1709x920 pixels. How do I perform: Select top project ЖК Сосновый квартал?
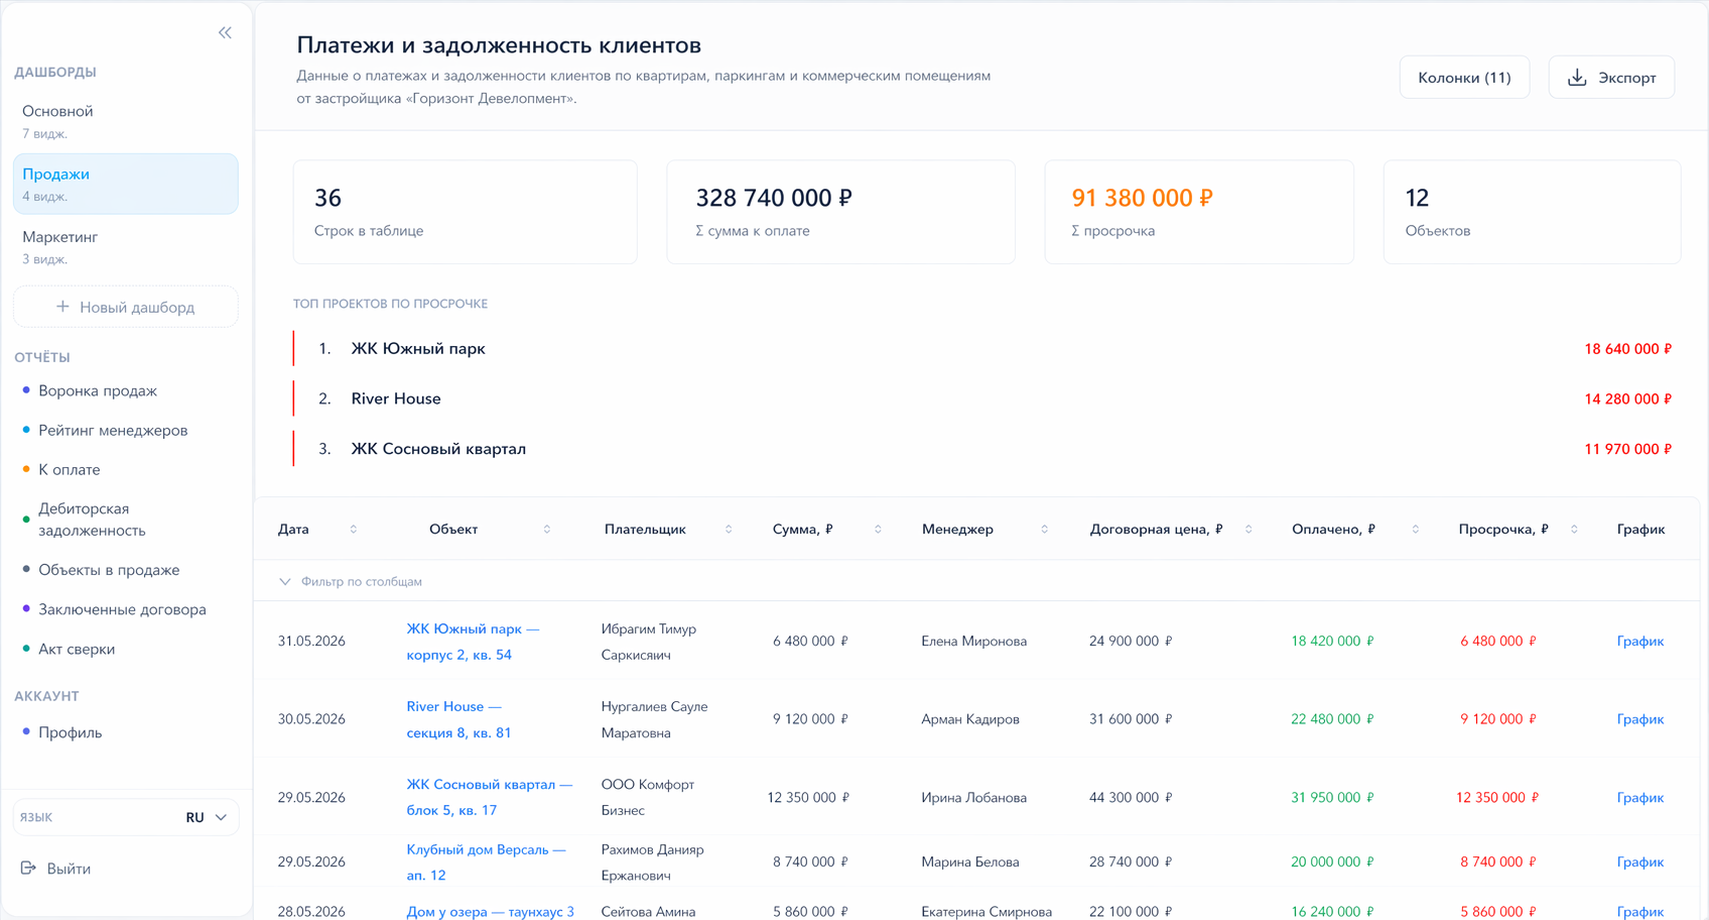pyautogui.click(x=438, y=449)
